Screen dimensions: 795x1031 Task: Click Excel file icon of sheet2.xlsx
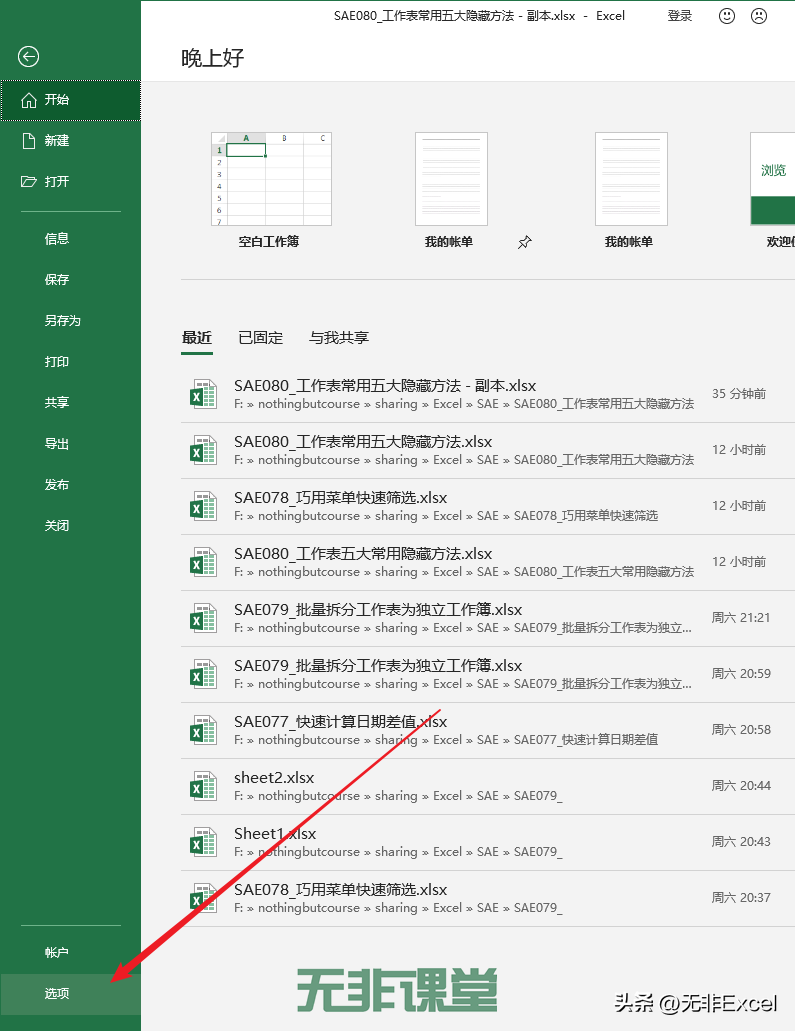pyautogui.click(x=203, y=786)
